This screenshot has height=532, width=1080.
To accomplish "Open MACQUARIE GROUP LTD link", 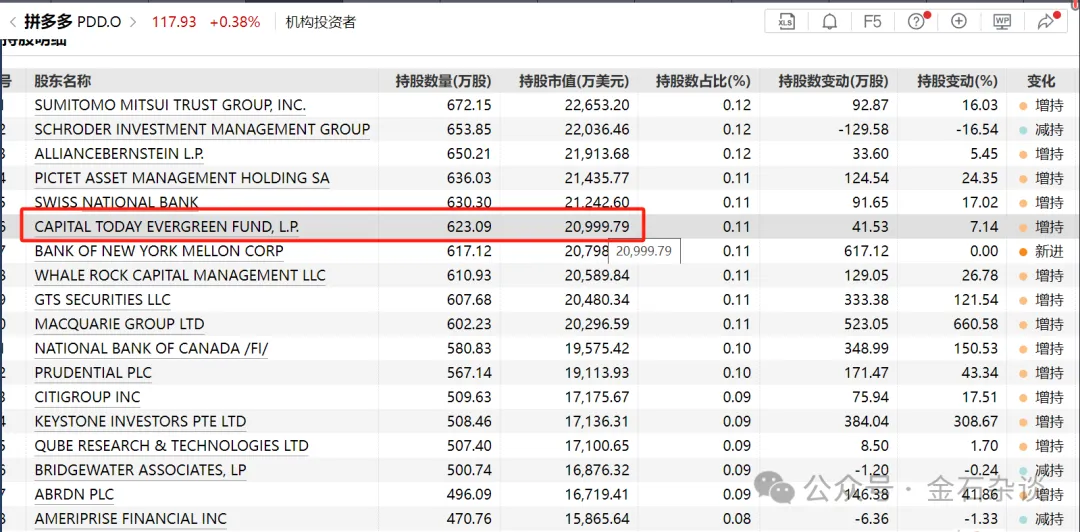I will coord(119,324).
